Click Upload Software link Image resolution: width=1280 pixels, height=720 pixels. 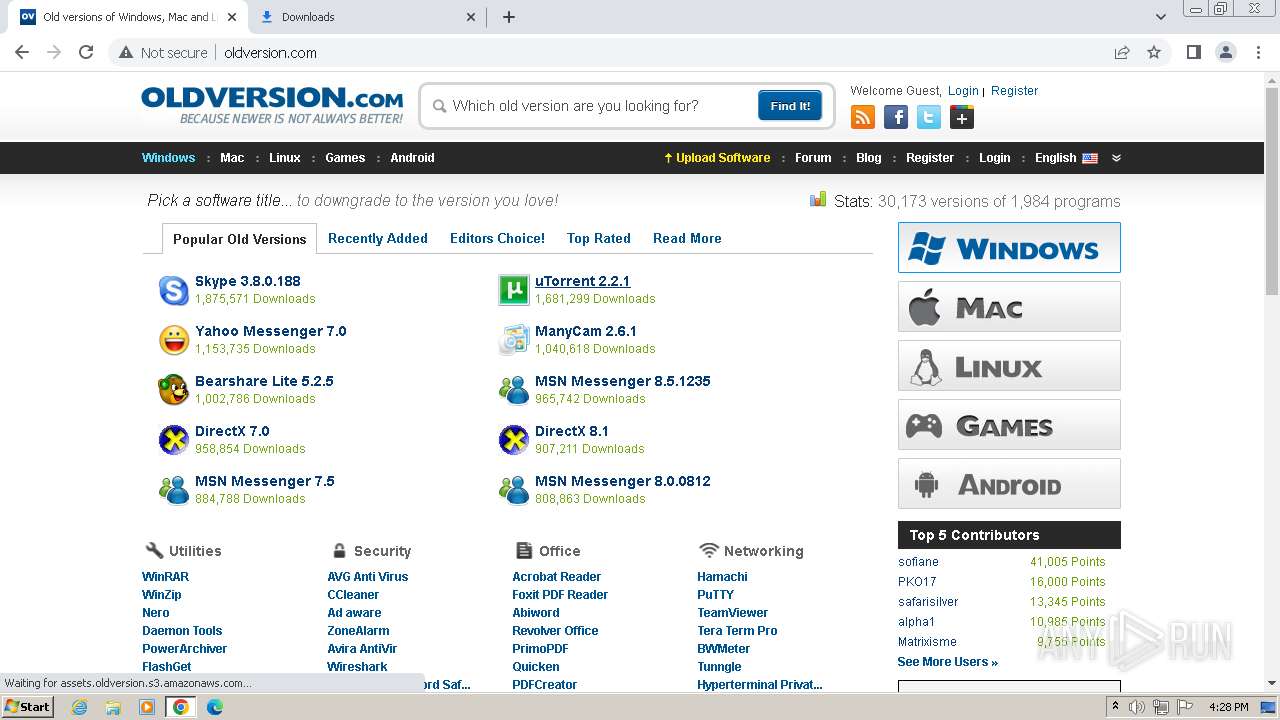coord(717,158)
